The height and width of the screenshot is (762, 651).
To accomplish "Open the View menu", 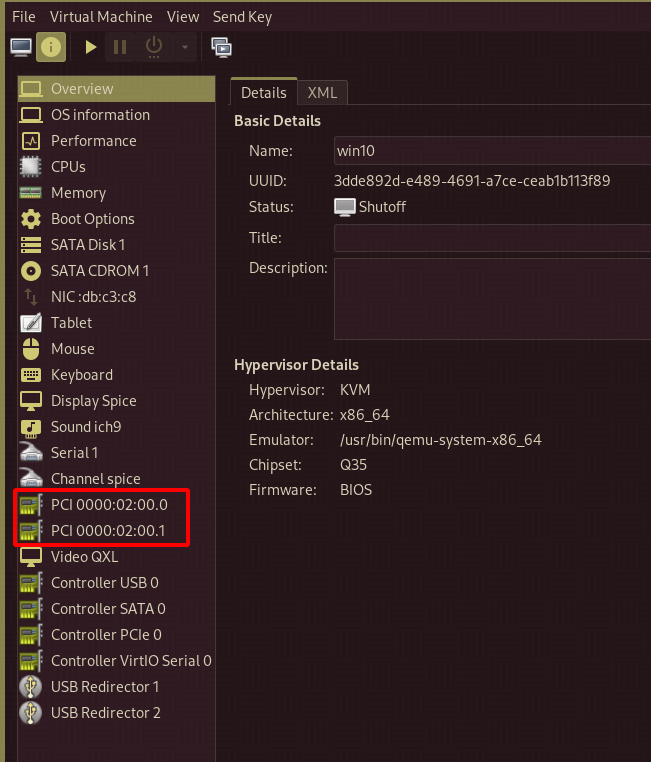I will point(183,17).
